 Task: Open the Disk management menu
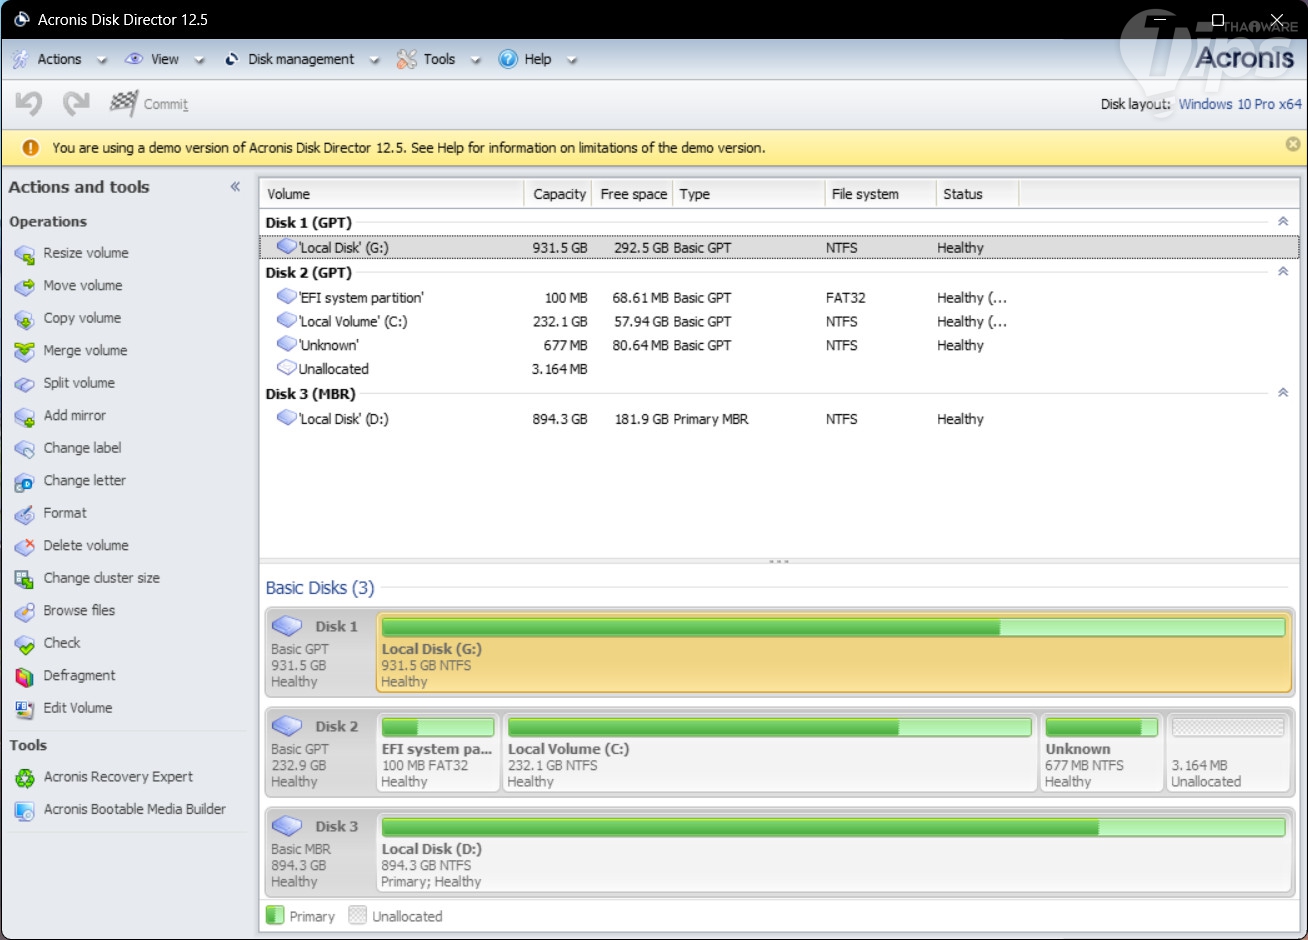300,59
